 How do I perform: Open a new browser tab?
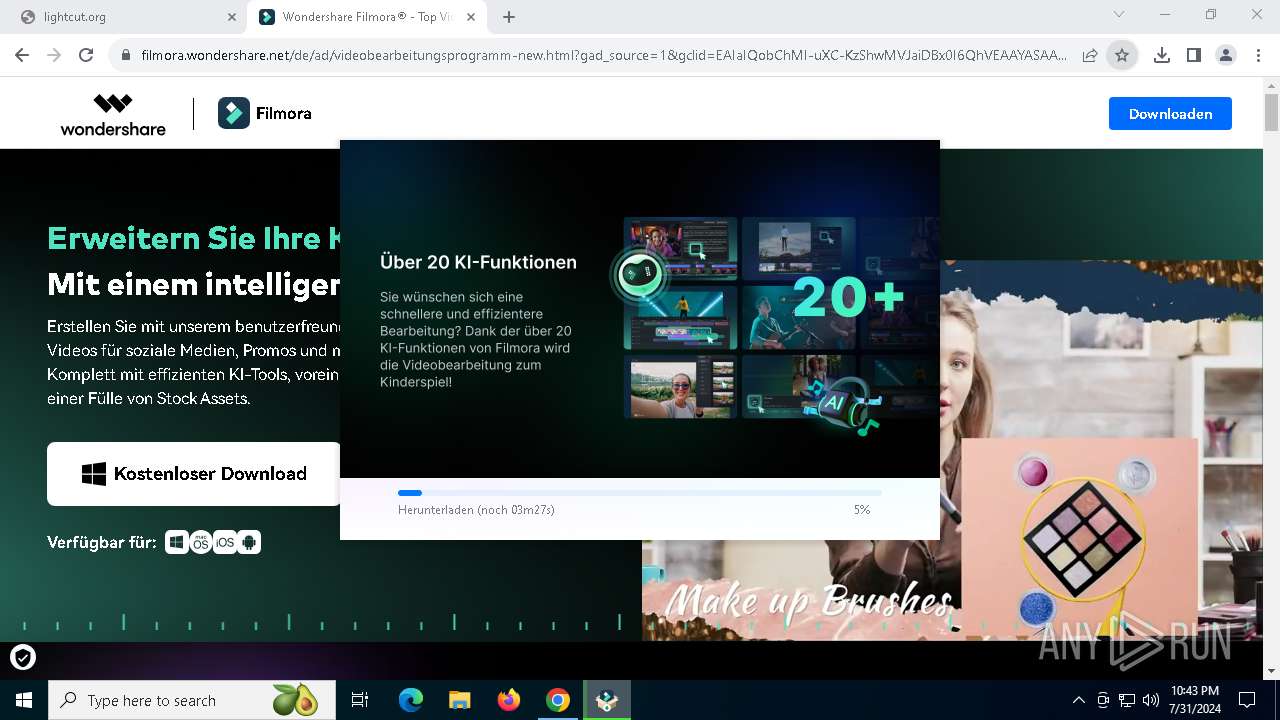509,17
